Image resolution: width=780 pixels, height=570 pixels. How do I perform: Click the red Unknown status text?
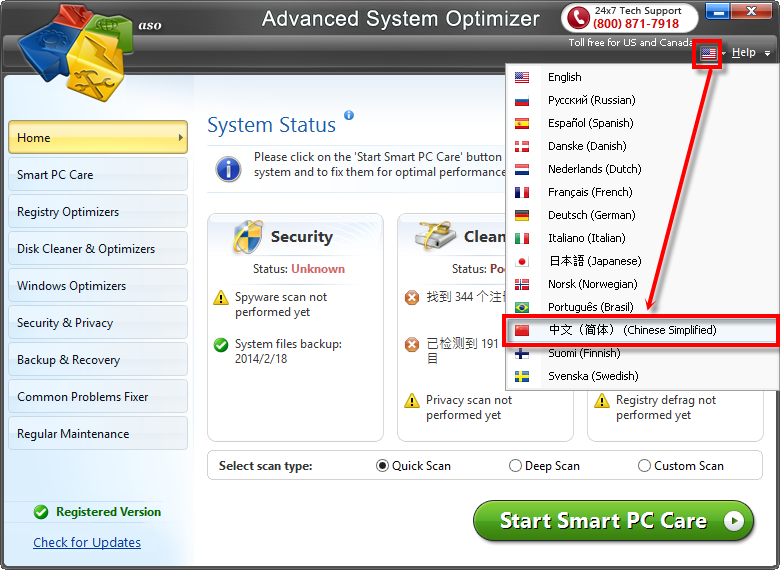click(318, 269)
